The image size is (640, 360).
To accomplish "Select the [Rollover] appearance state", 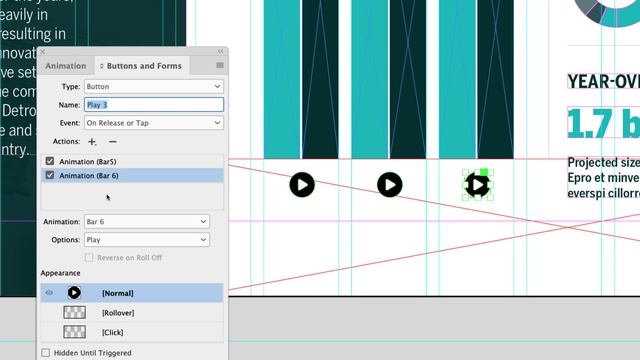I will coord(132,313).
